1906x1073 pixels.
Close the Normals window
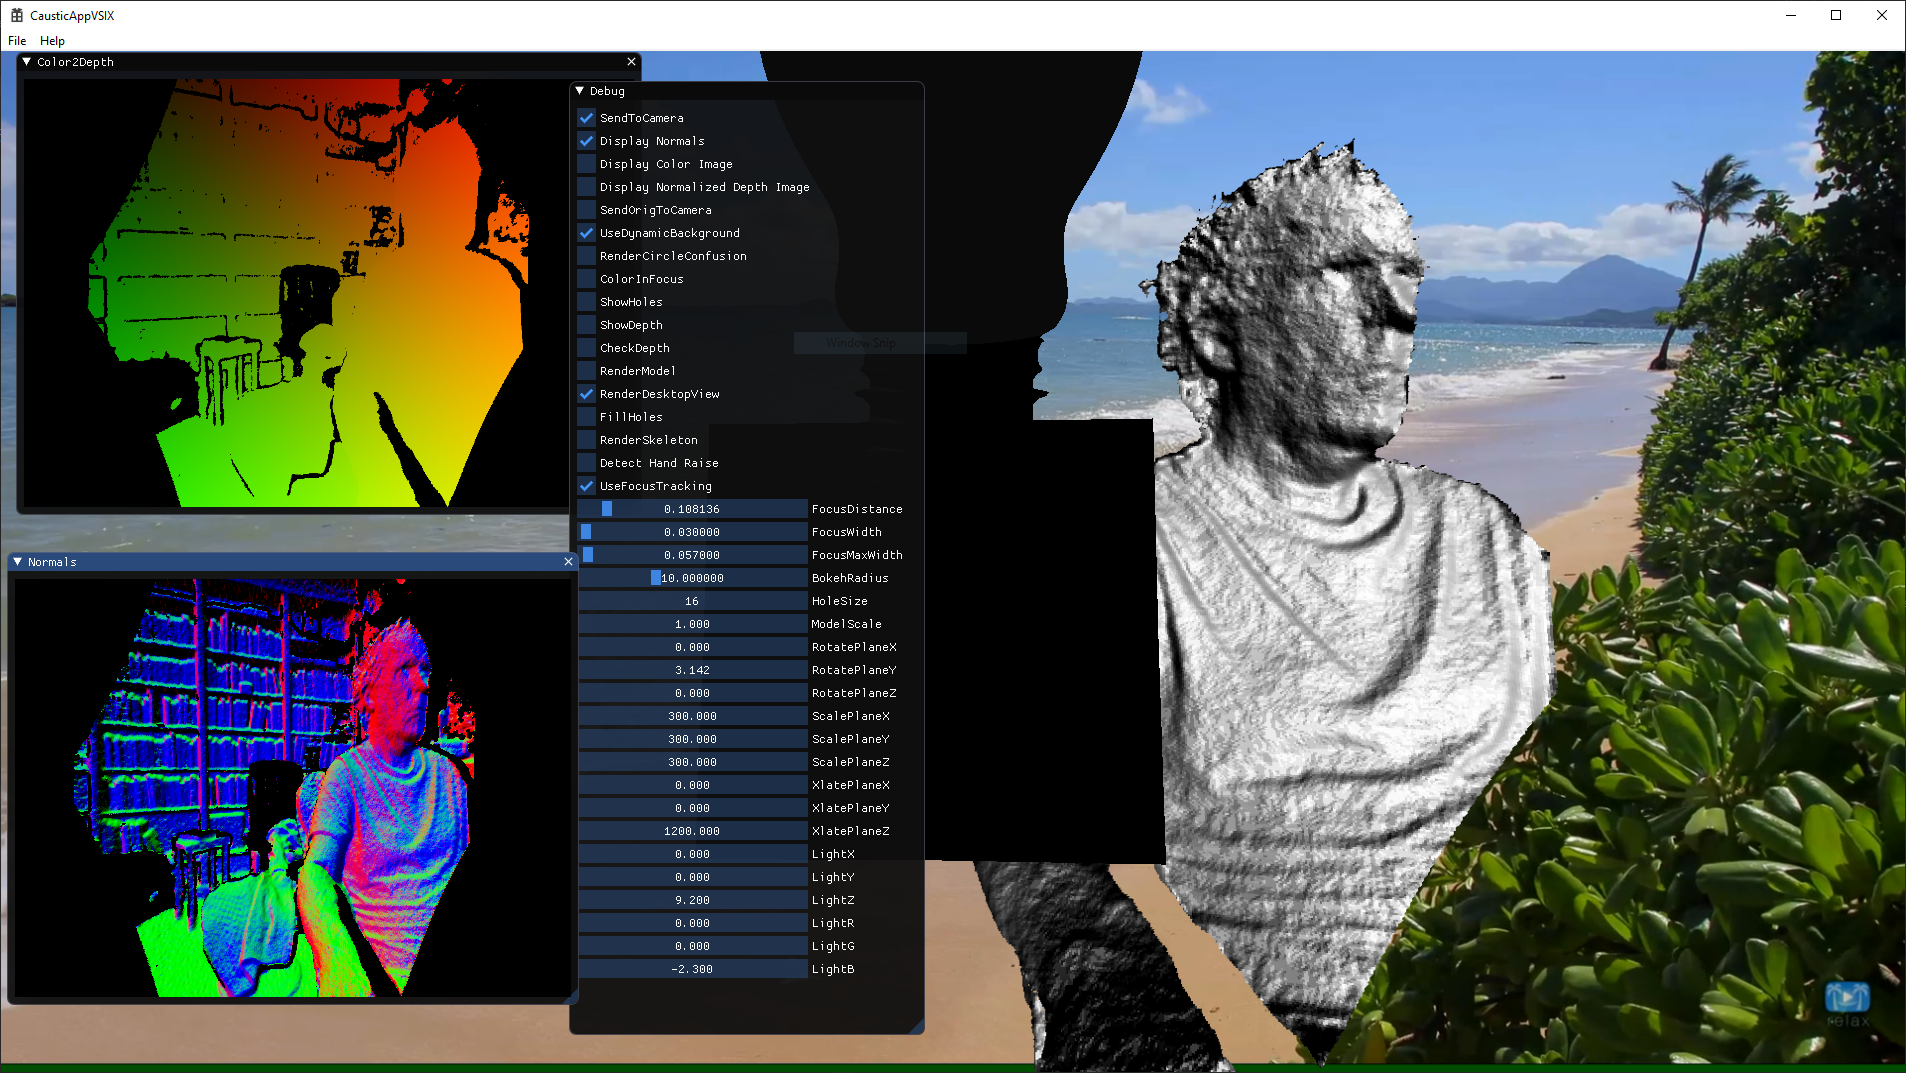568,562
